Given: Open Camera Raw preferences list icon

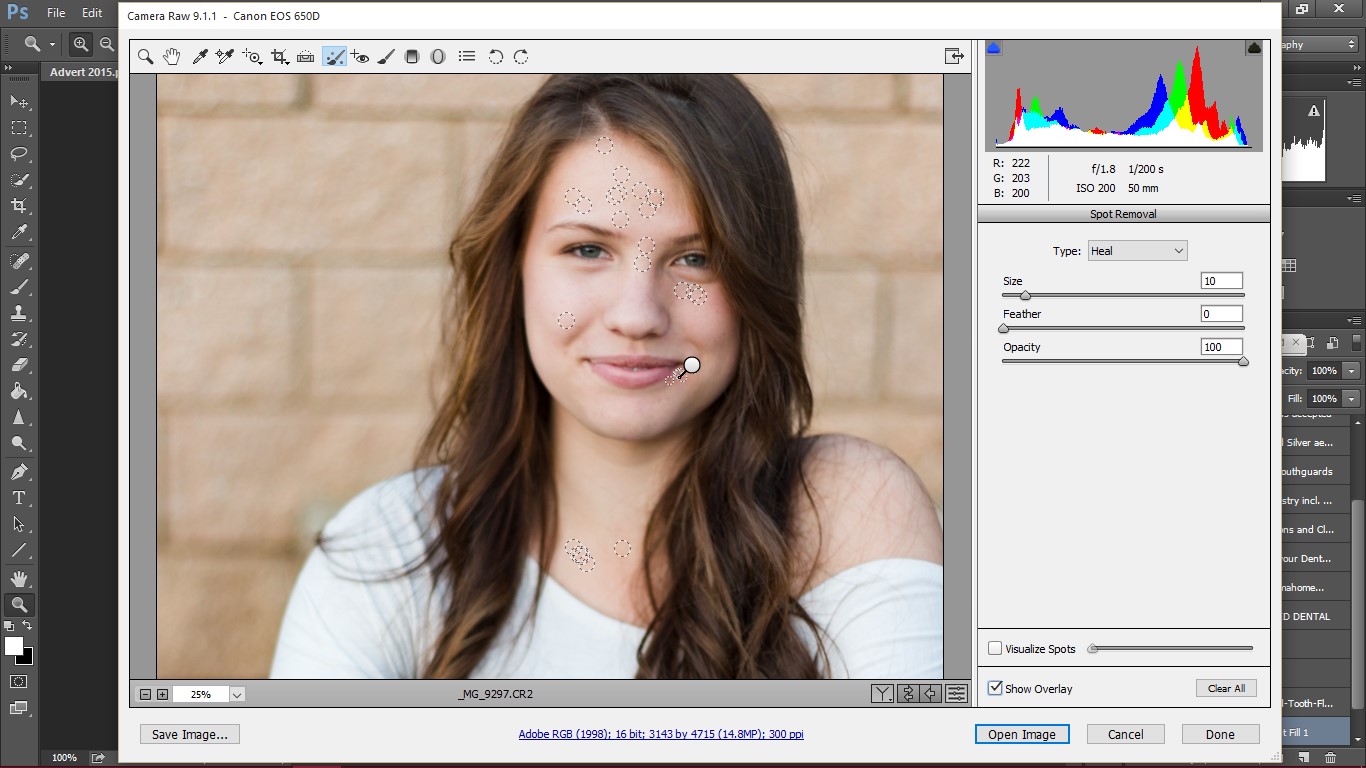Looking at the screenshot, I should (467, 57).
